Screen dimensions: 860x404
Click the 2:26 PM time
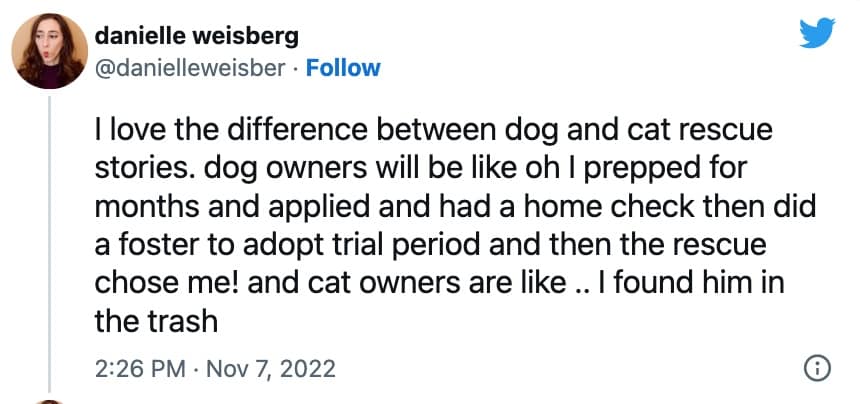[139, 369]
